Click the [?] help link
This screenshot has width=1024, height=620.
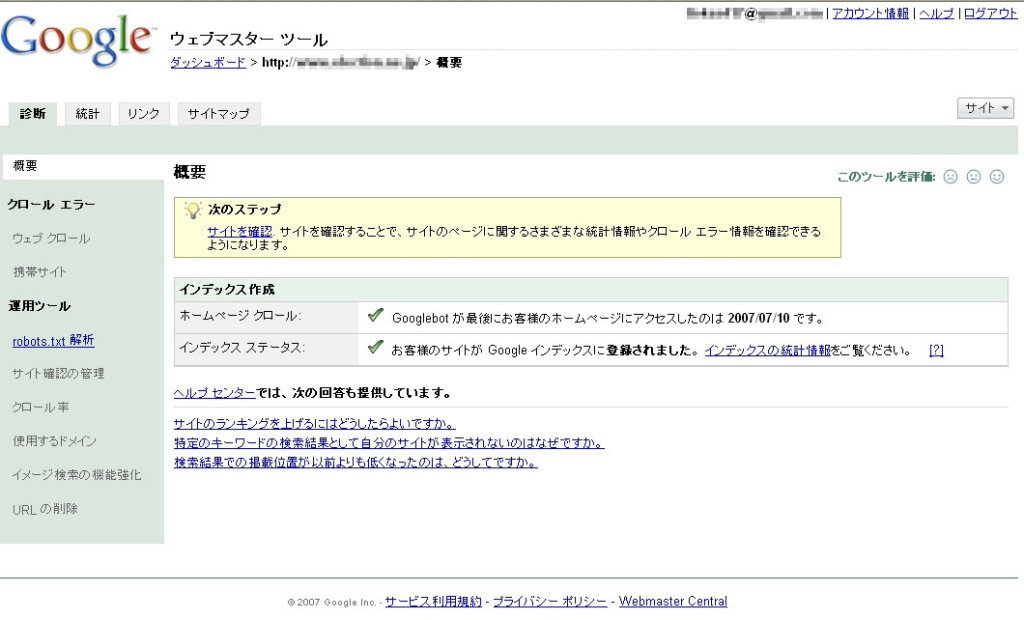point(936,350)
